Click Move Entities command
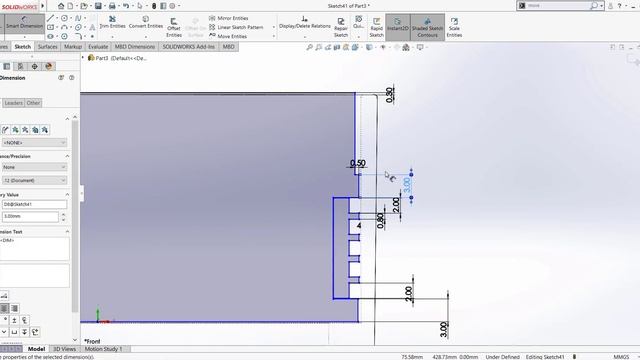The height and width of the screenshot is (360, 640). (228, 36)
